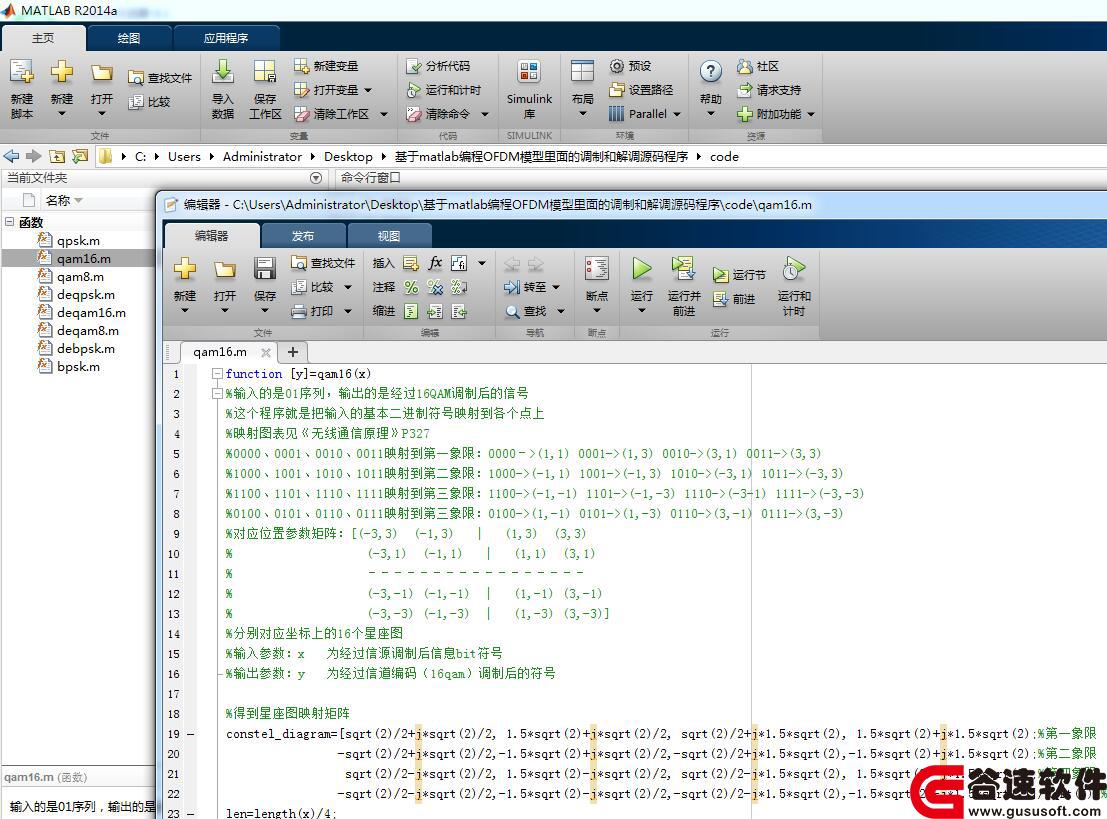Click 设置路径 (Set Path)
The image size is (1107, 819).
pos(641,90)
